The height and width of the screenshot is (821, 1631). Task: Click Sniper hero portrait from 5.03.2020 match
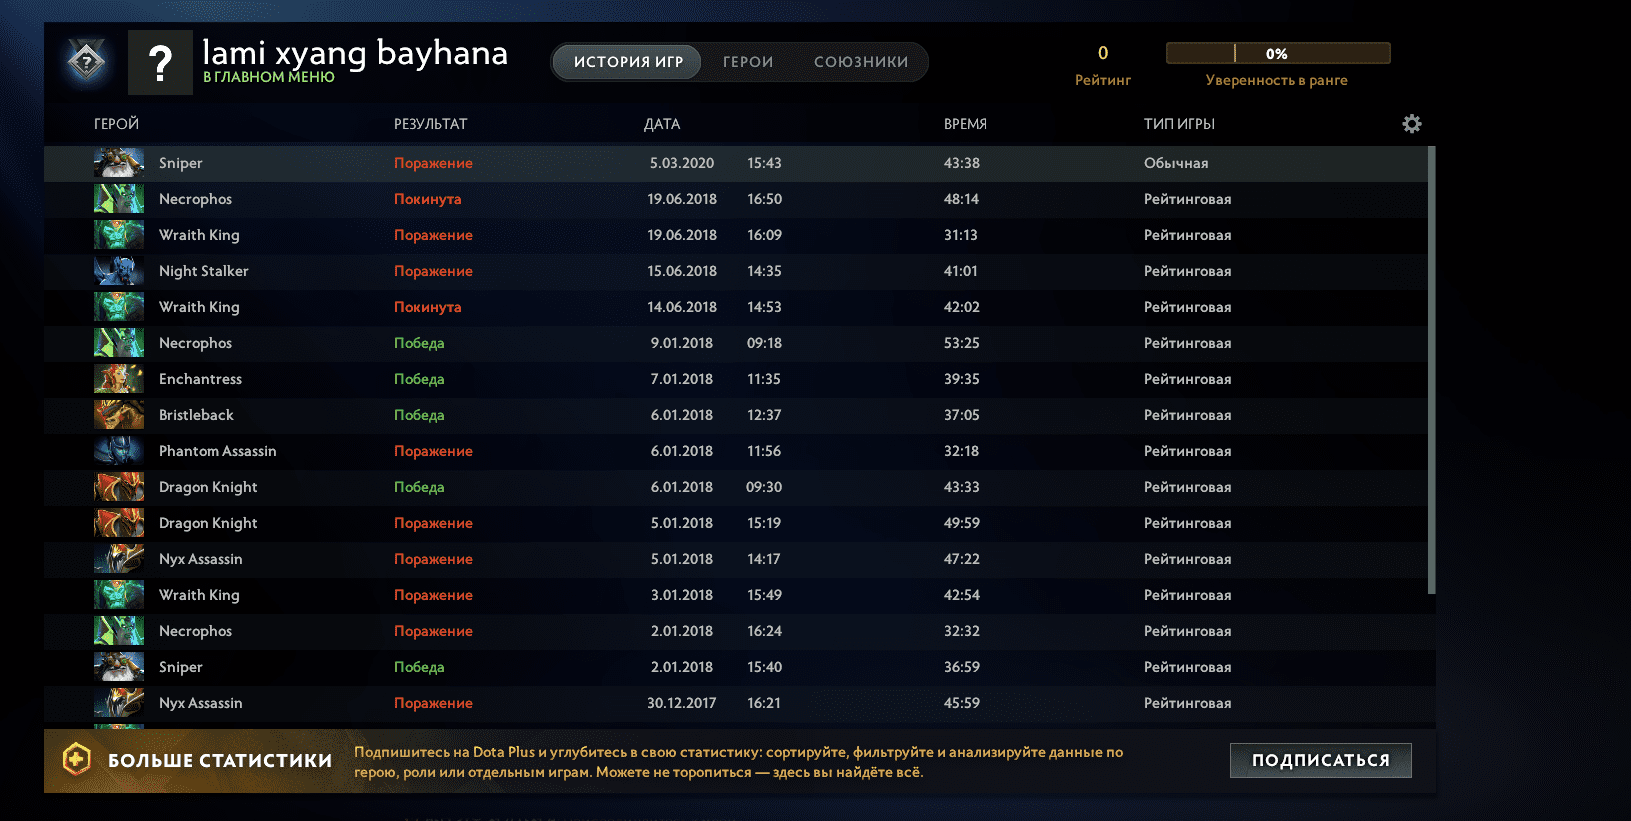coord(118,163)
